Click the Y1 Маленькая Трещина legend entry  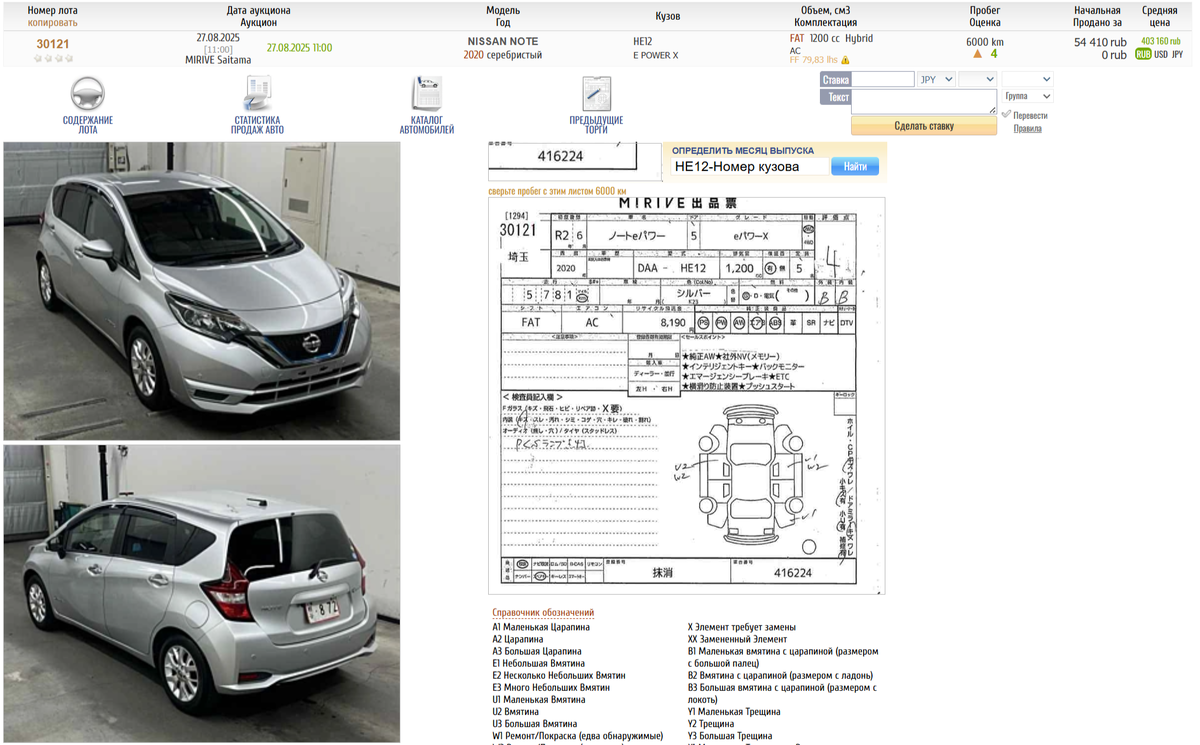[734, 712]
